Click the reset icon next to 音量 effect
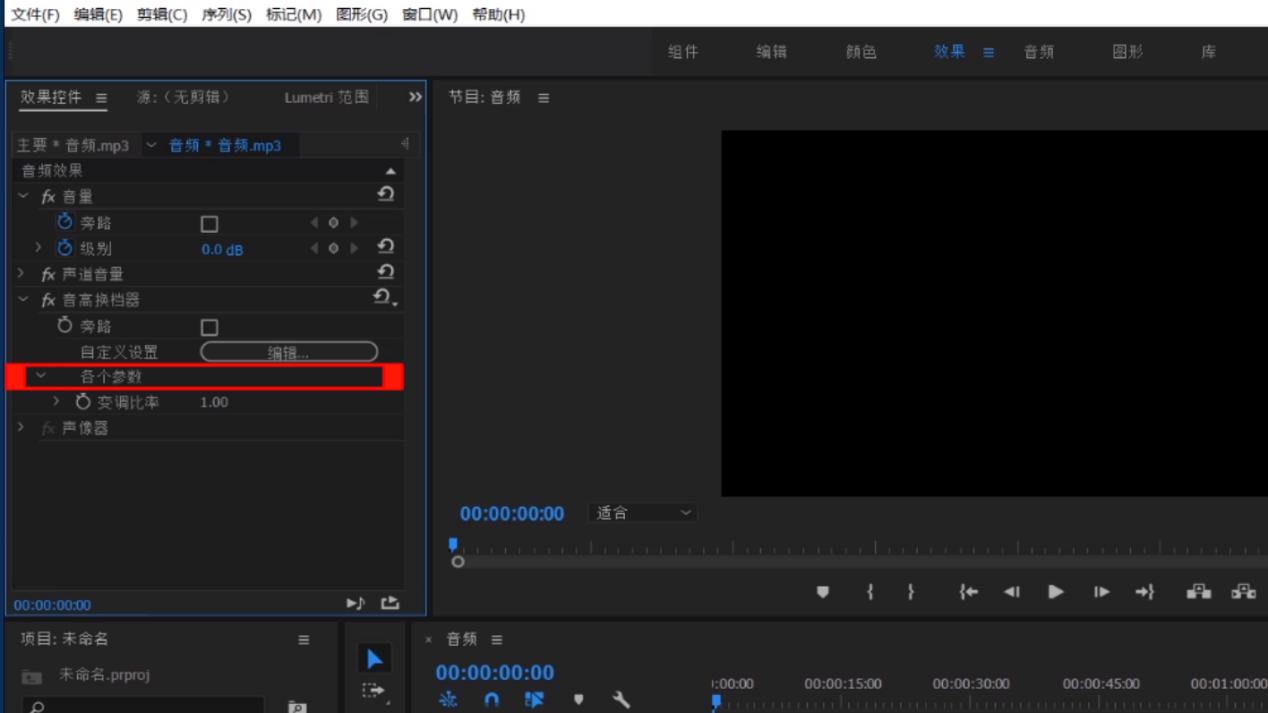 (386, 195)
